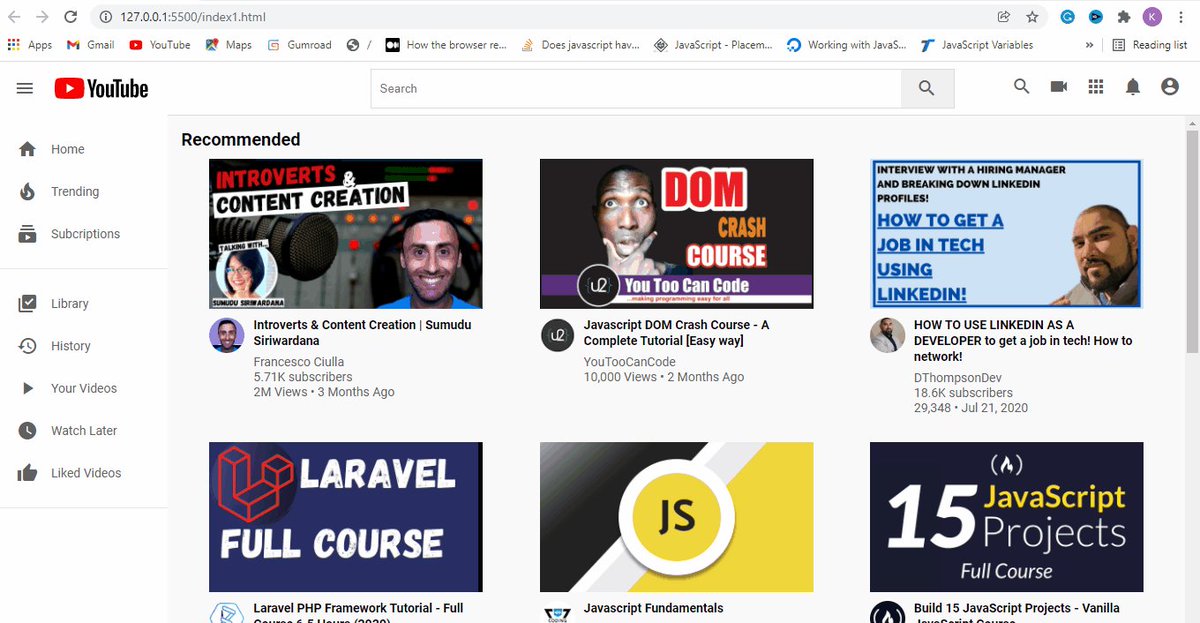Screen dimensions: 1200x623
Task: Open Maps bookmark
Action: (229, 45)
